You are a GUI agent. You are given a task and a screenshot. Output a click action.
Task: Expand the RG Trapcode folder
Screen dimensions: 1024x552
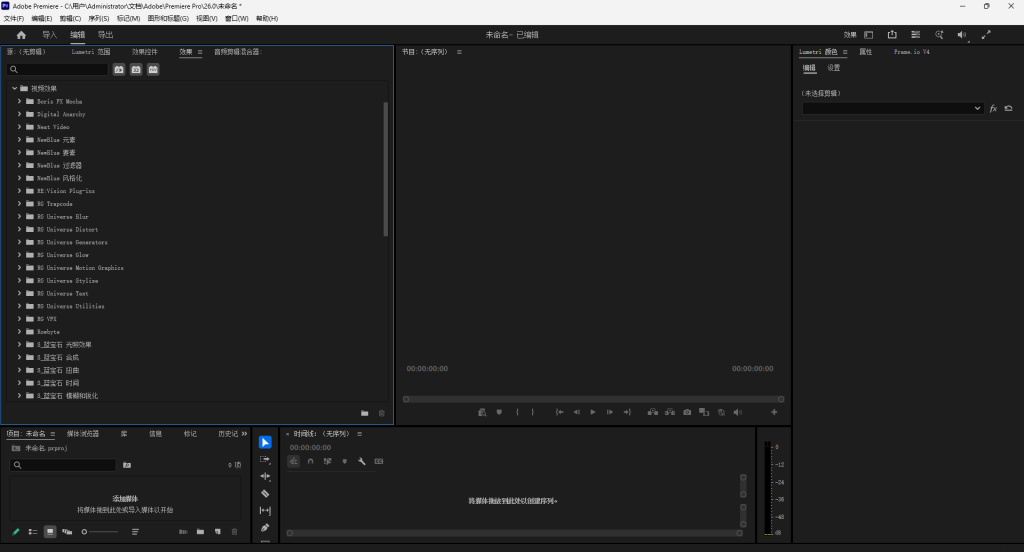tap(20, 204)
